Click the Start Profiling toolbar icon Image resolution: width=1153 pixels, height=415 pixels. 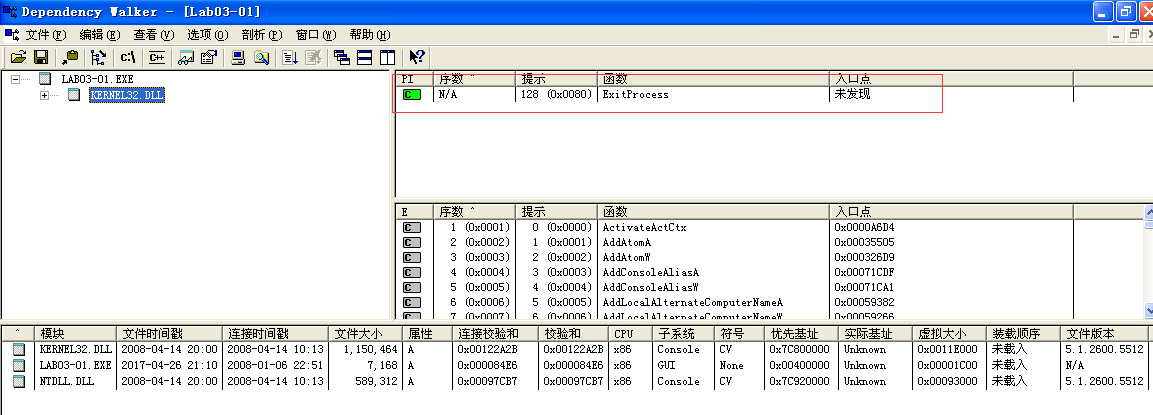pos(262,57)
